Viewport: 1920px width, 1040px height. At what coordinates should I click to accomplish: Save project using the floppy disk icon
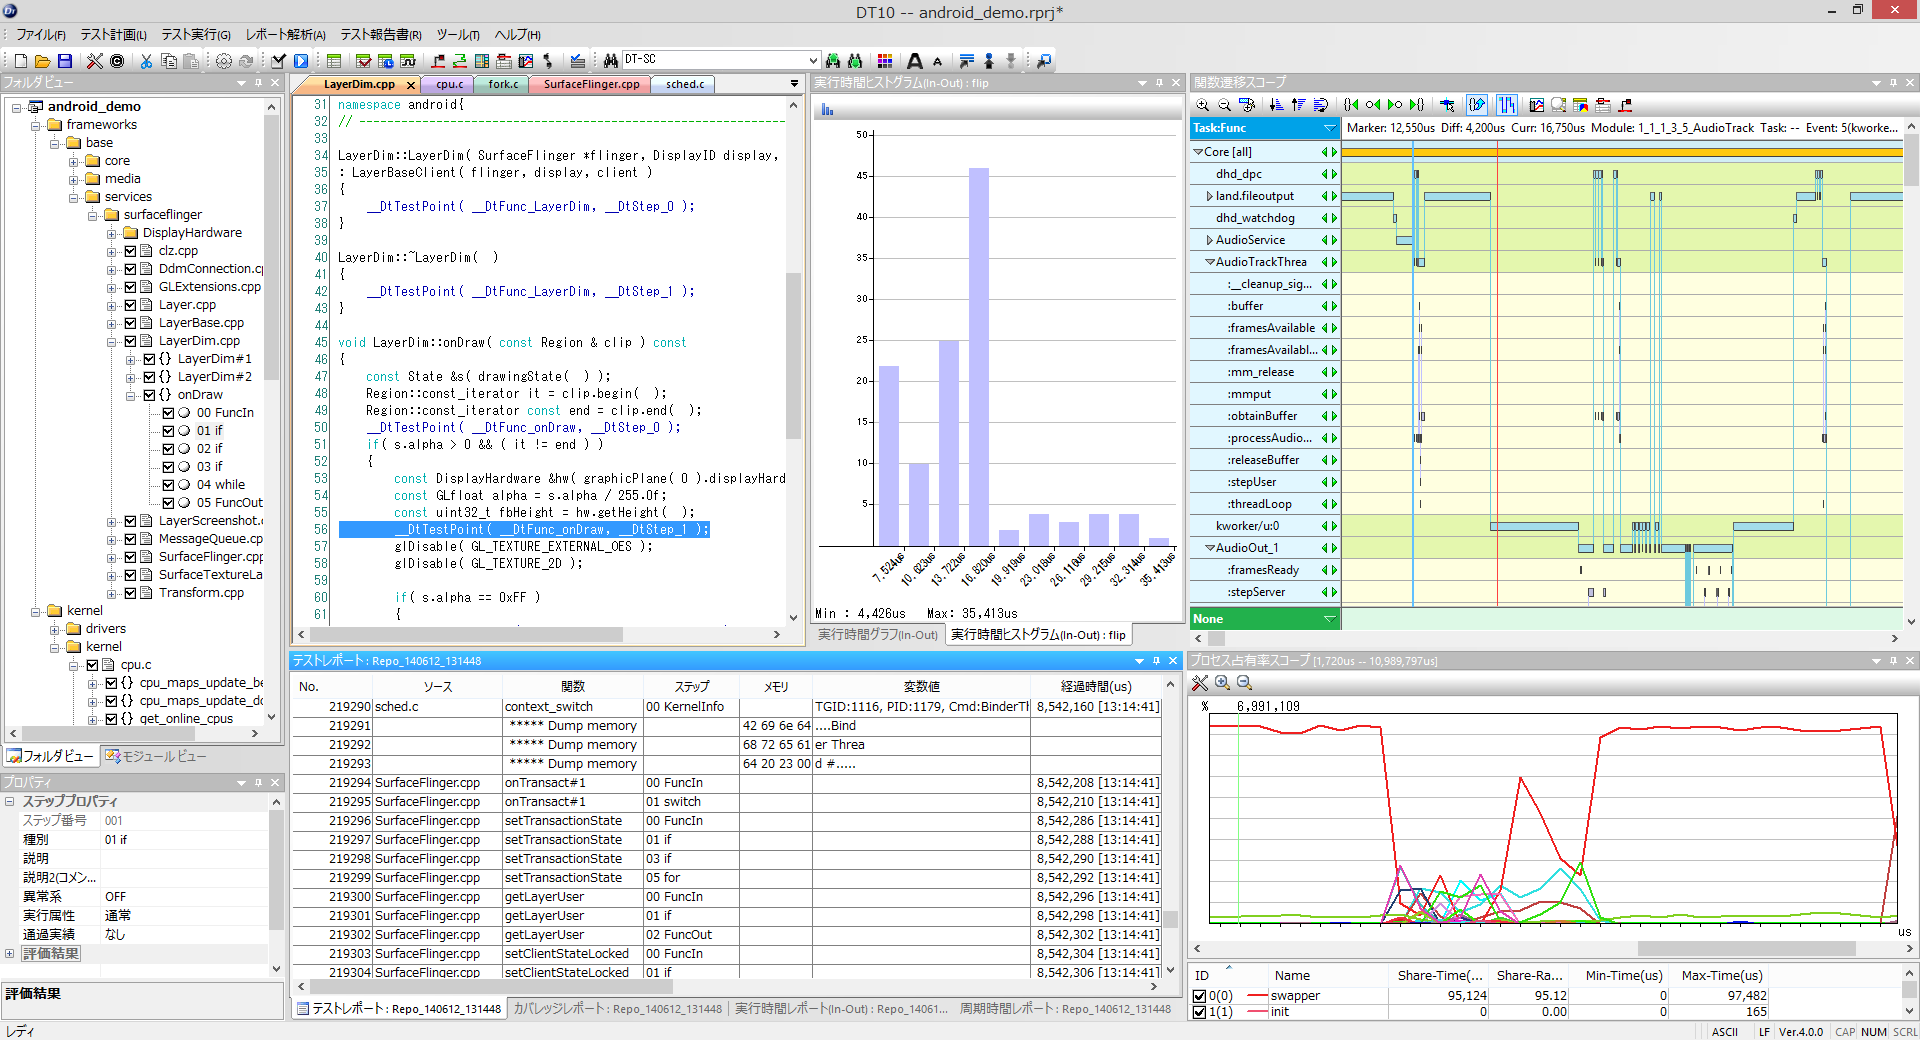tap(65, 61)
